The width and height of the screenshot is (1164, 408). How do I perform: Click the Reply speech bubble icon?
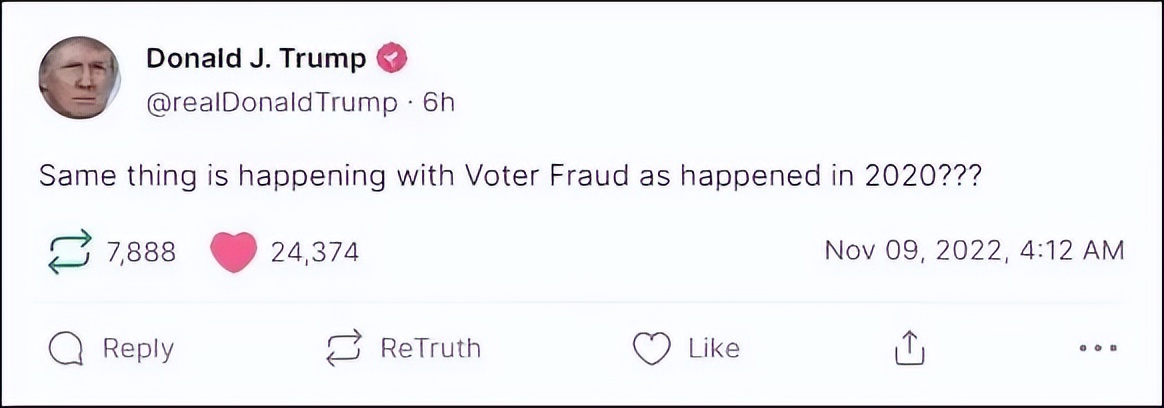point(65,348)
